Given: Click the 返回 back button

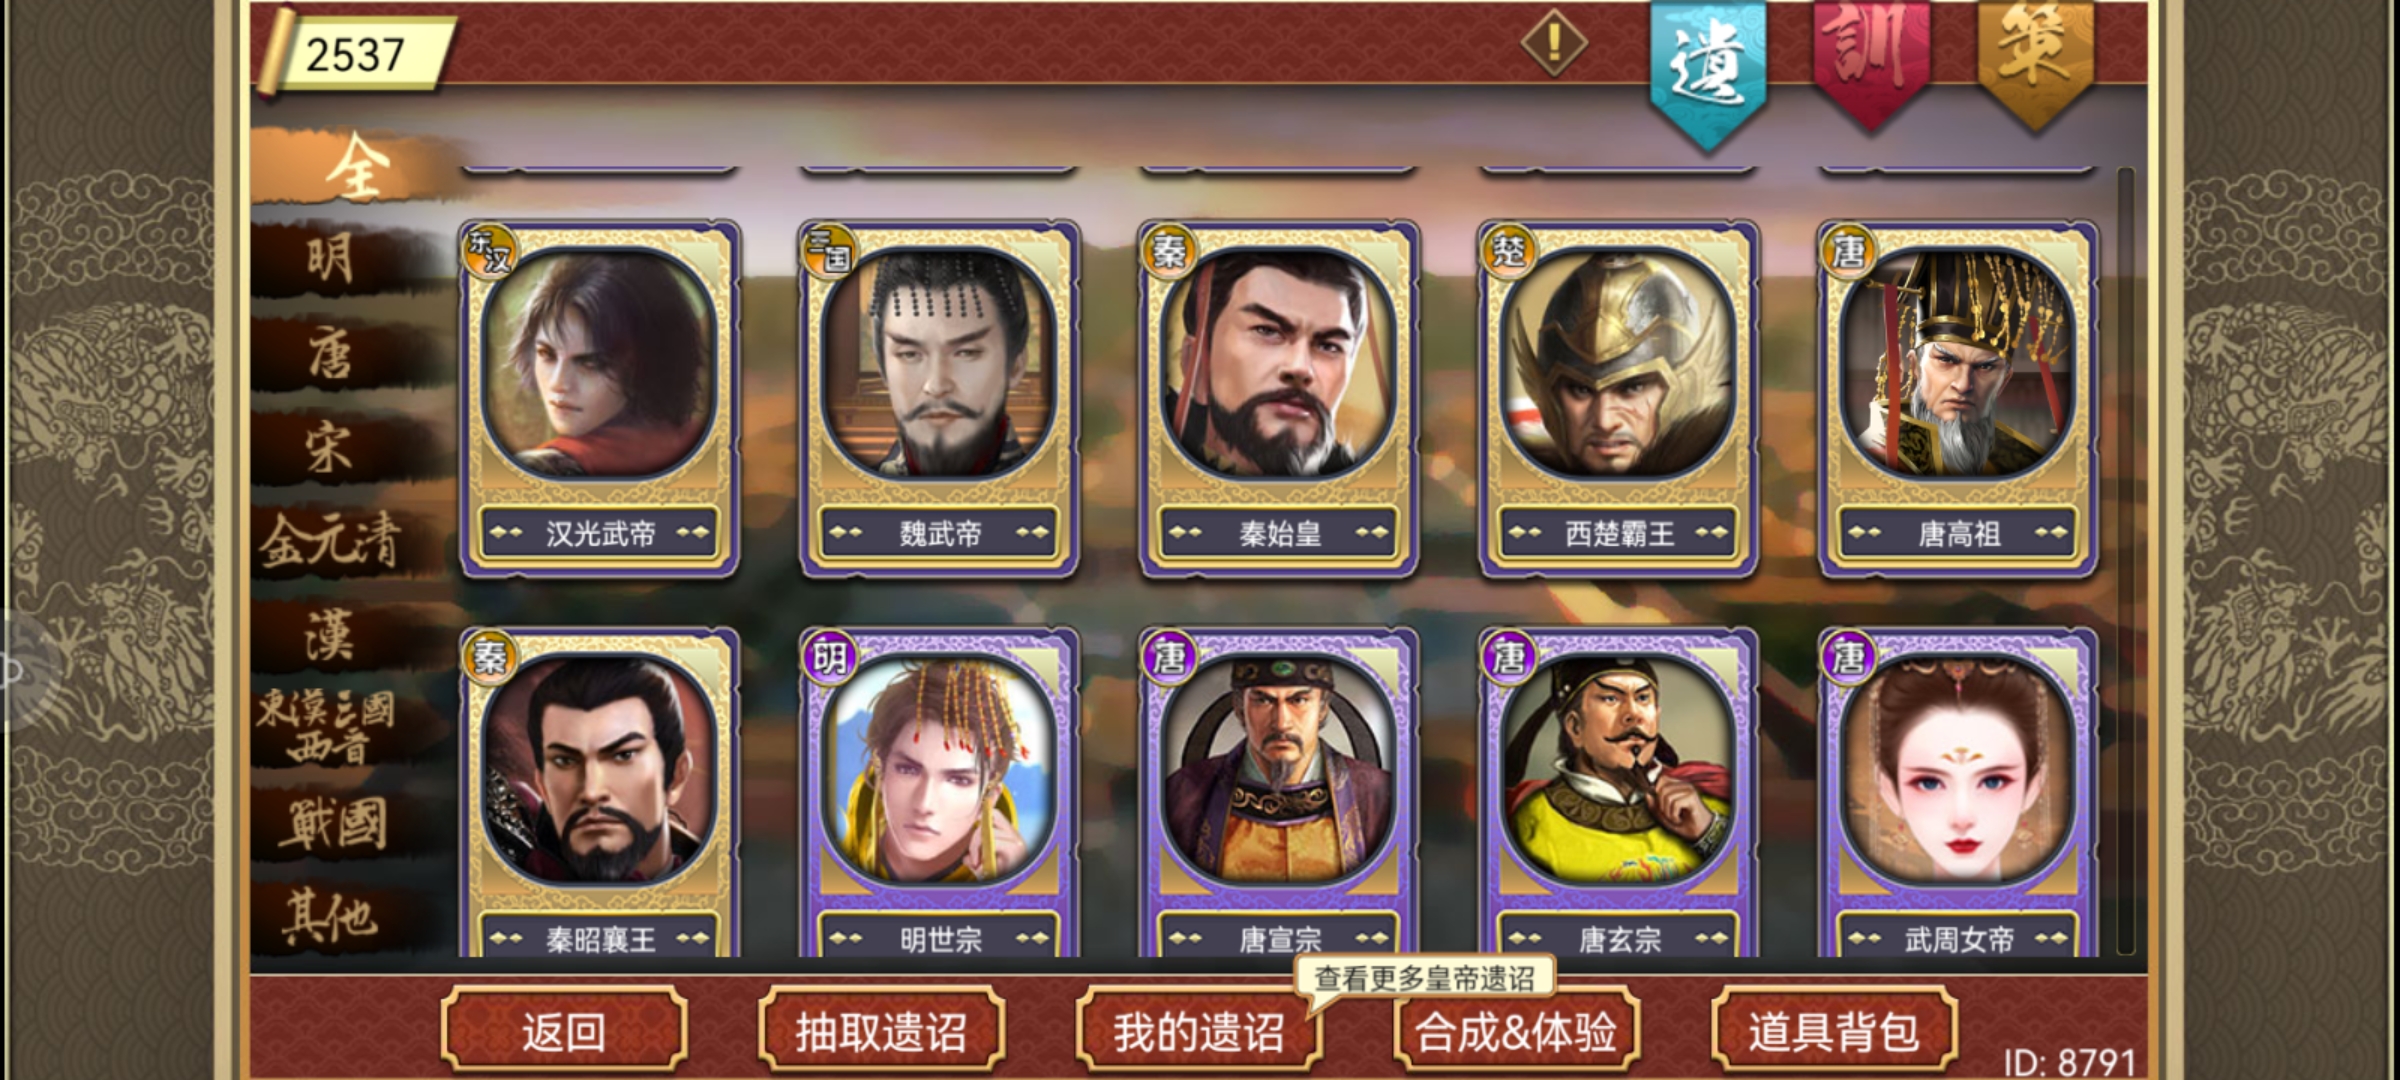Looking at the screenshot, I should tap(564, 1030).
